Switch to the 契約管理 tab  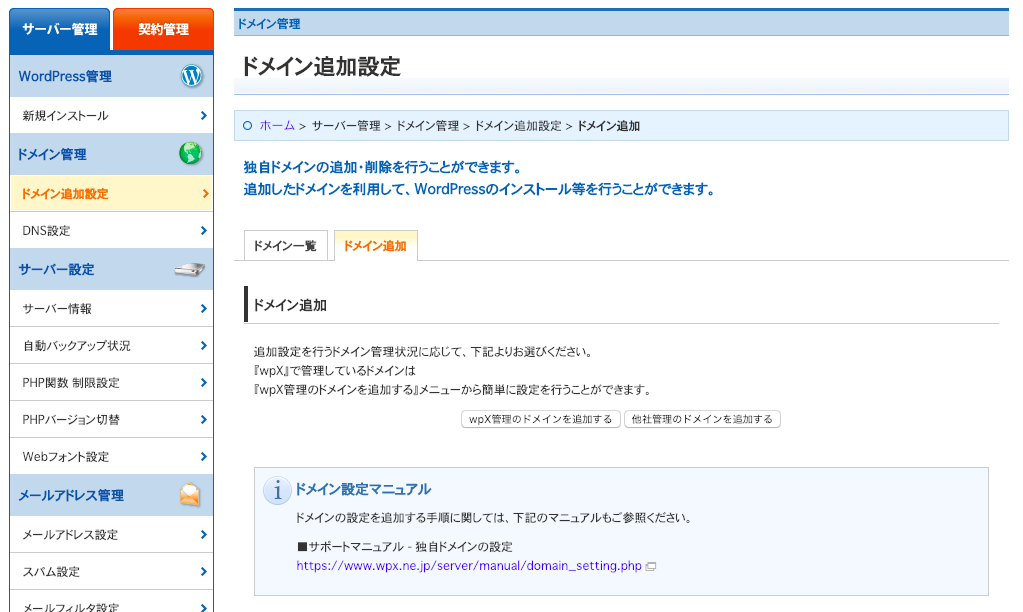(x=163, y=29)
